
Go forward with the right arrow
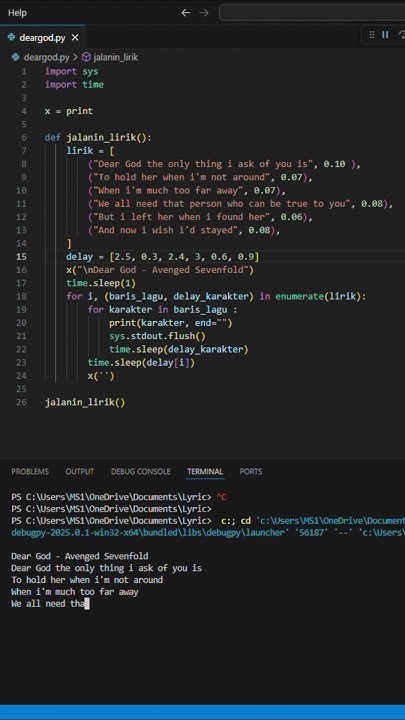[204, 13]
